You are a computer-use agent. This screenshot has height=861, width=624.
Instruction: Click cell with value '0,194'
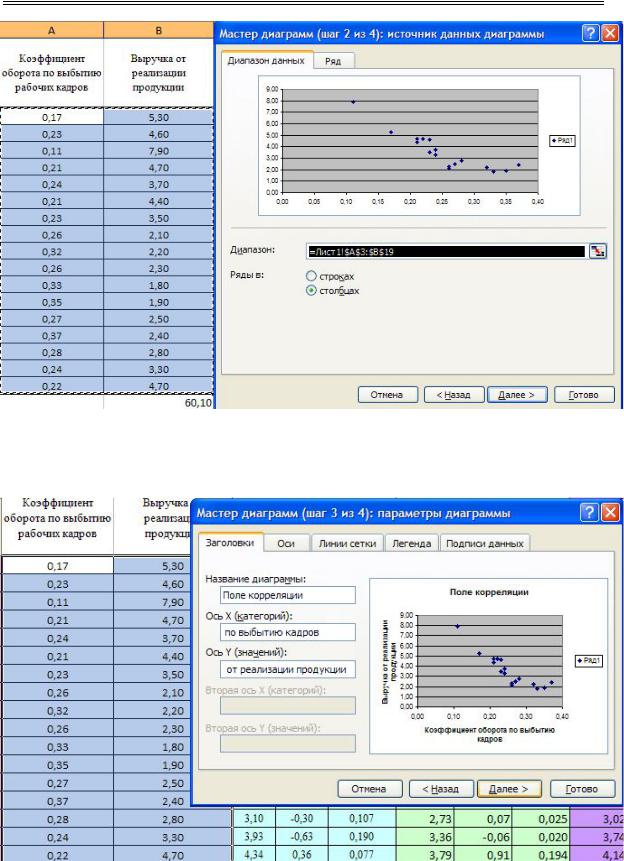pyautogui.click(x=541, y=854)
